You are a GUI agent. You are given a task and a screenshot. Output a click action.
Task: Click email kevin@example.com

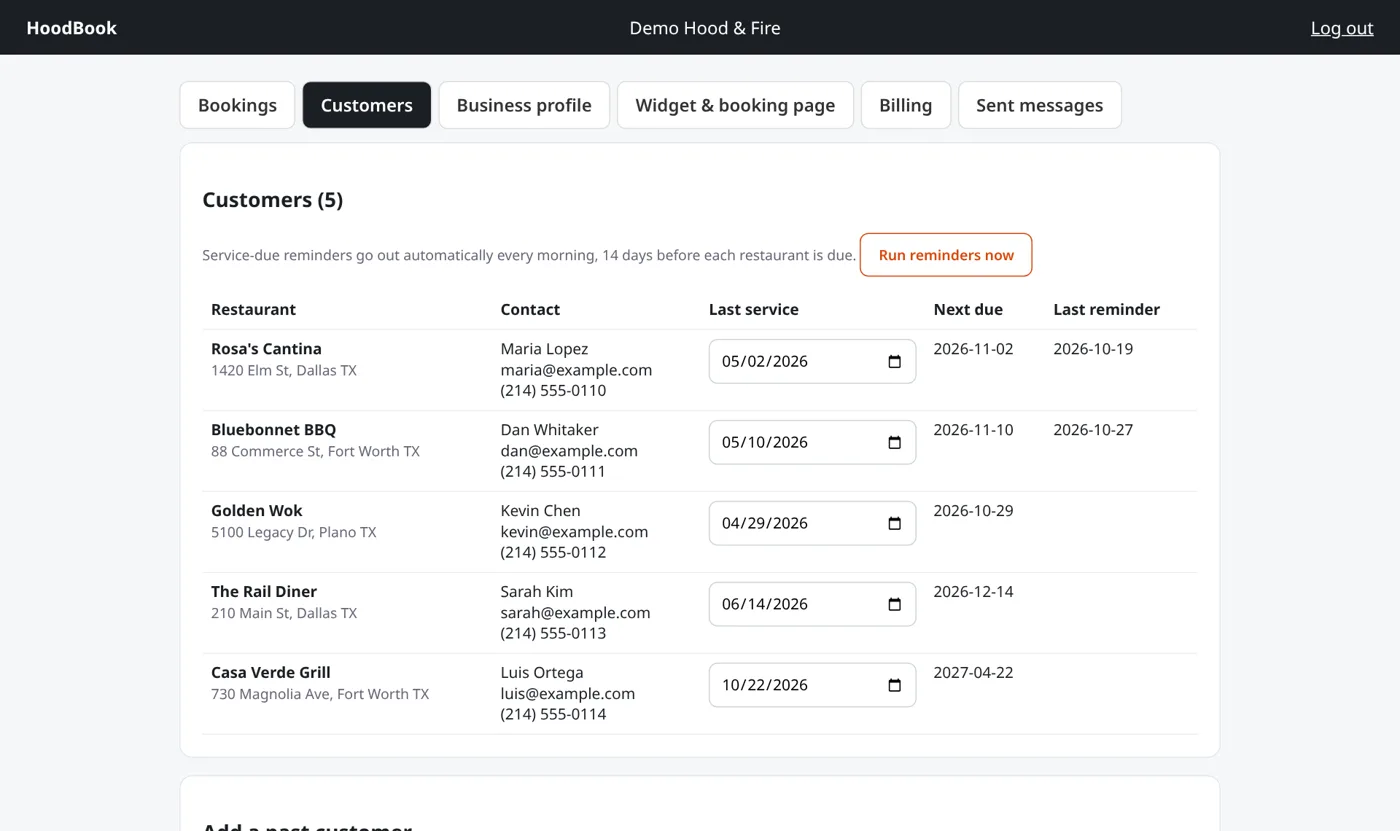(x=574, y=532)
